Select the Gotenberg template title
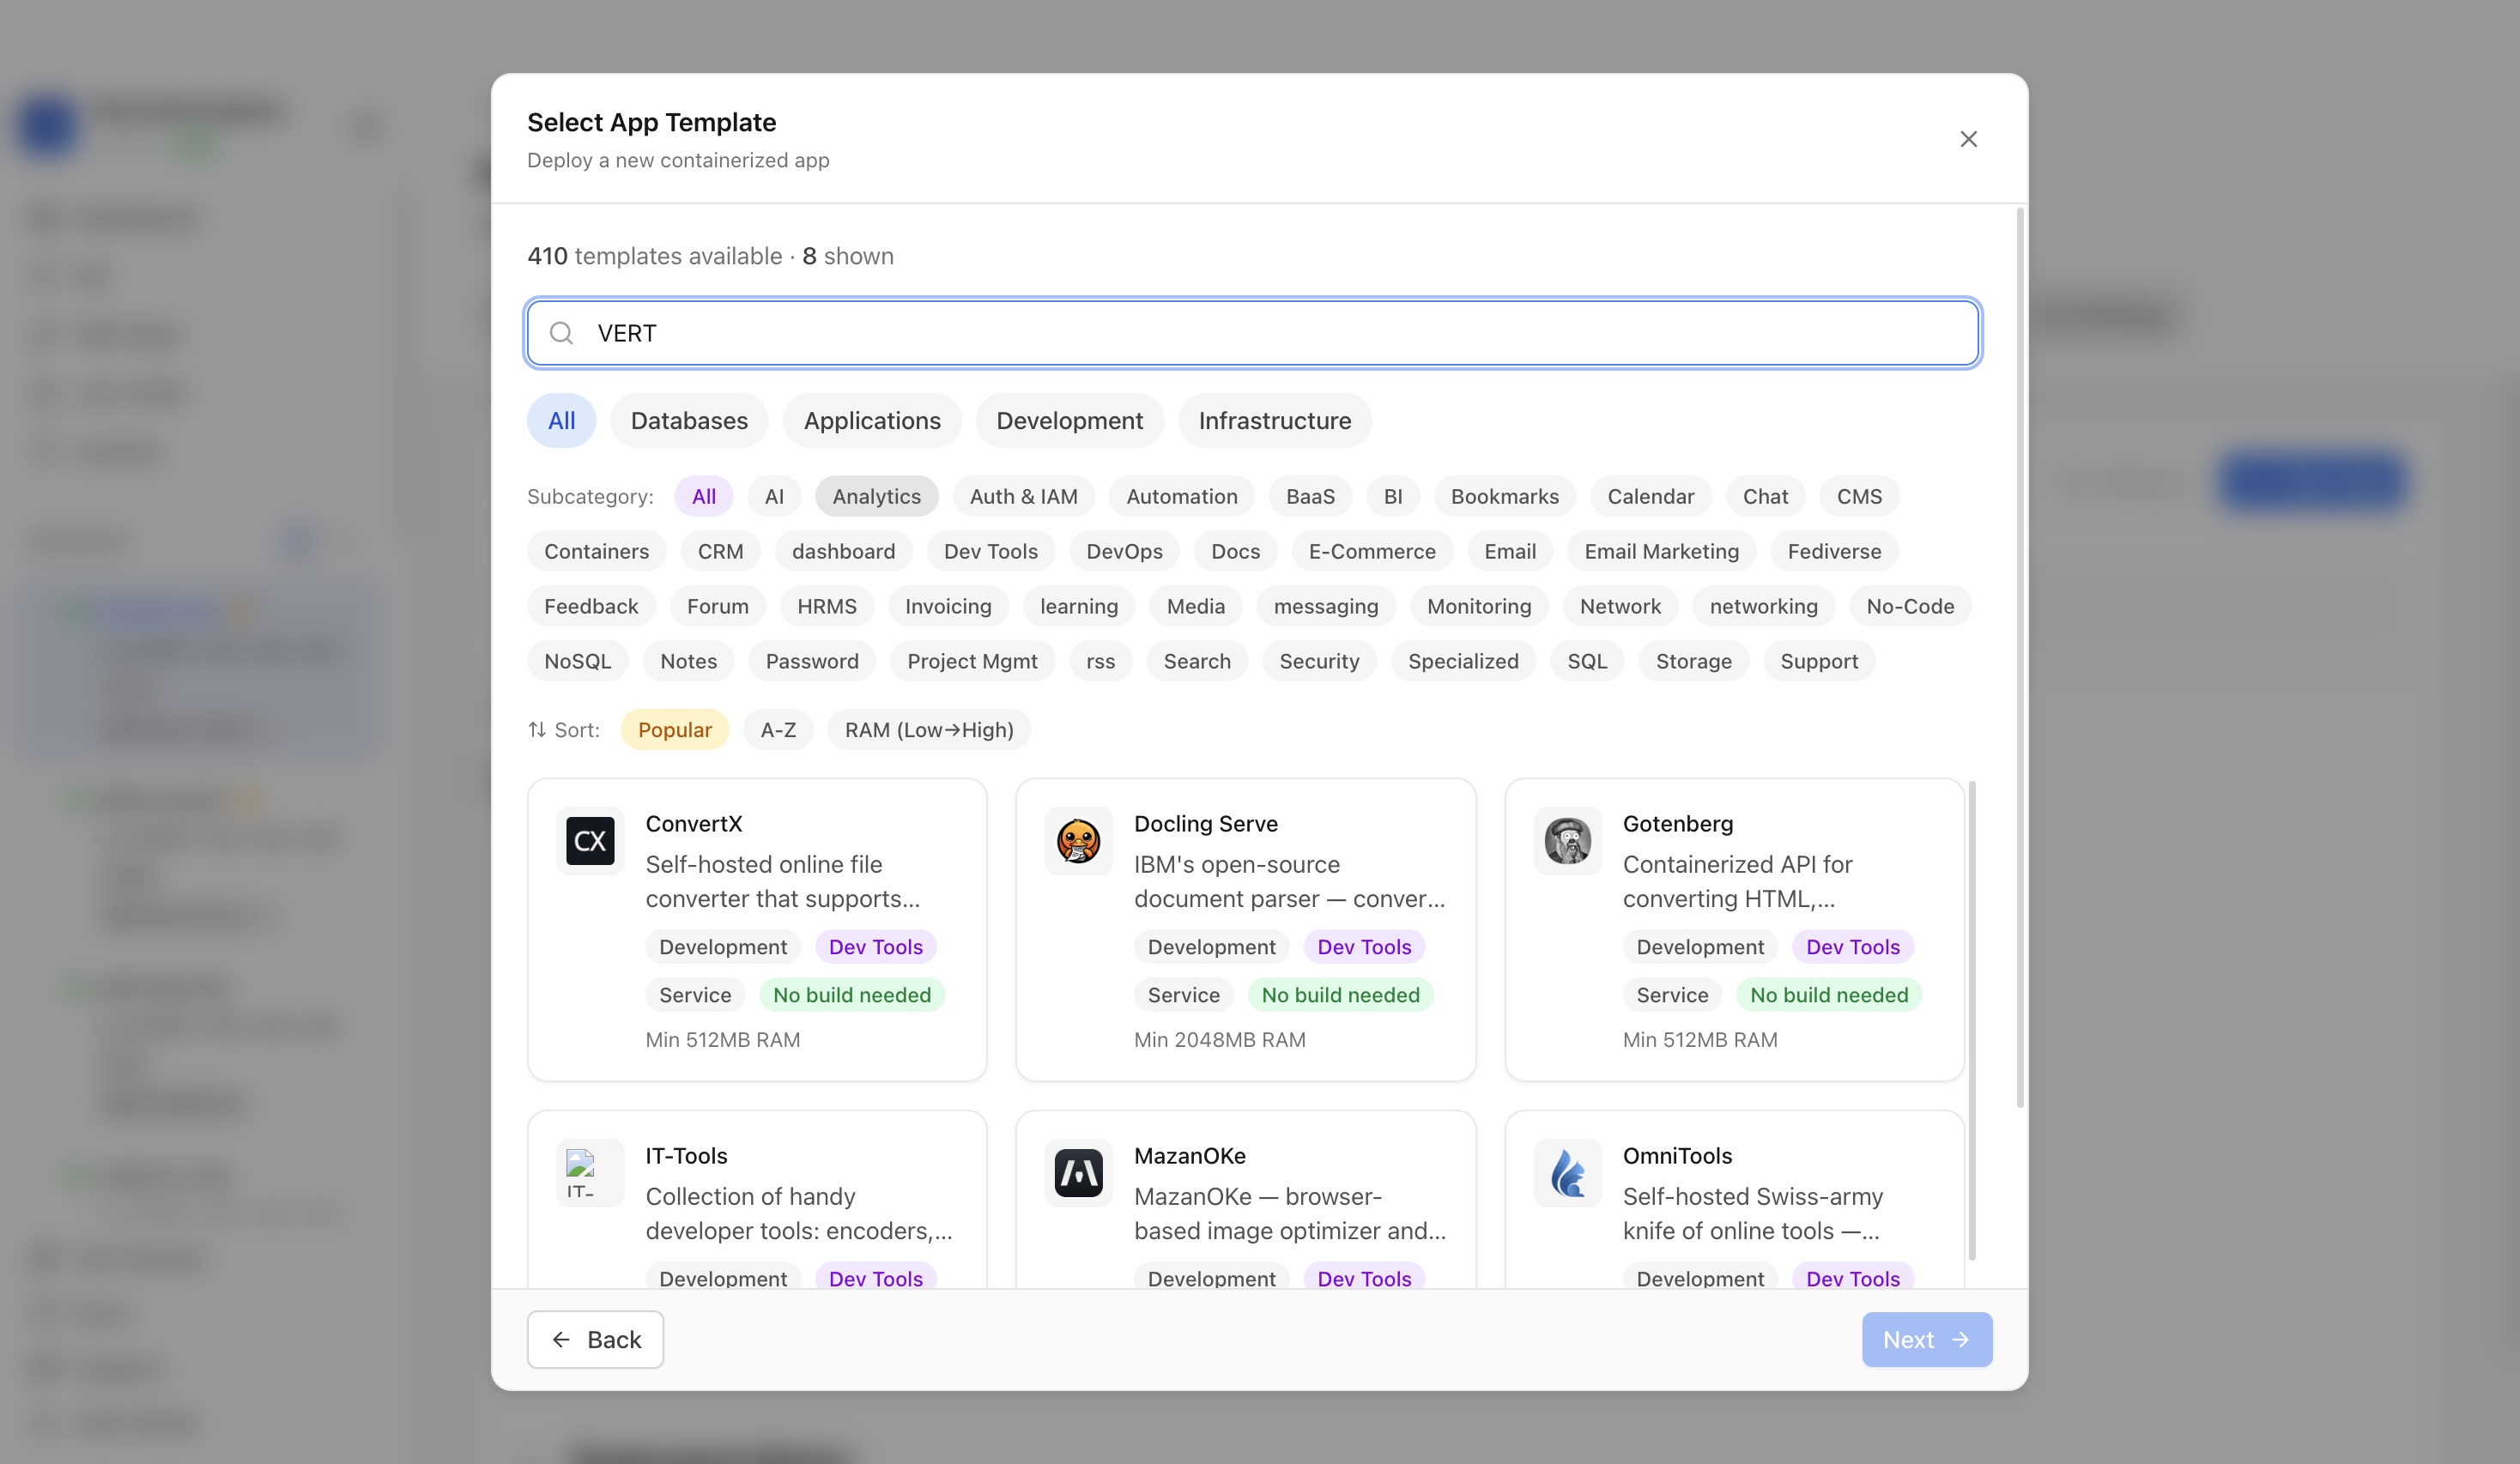 click(x=1677, y=823)
